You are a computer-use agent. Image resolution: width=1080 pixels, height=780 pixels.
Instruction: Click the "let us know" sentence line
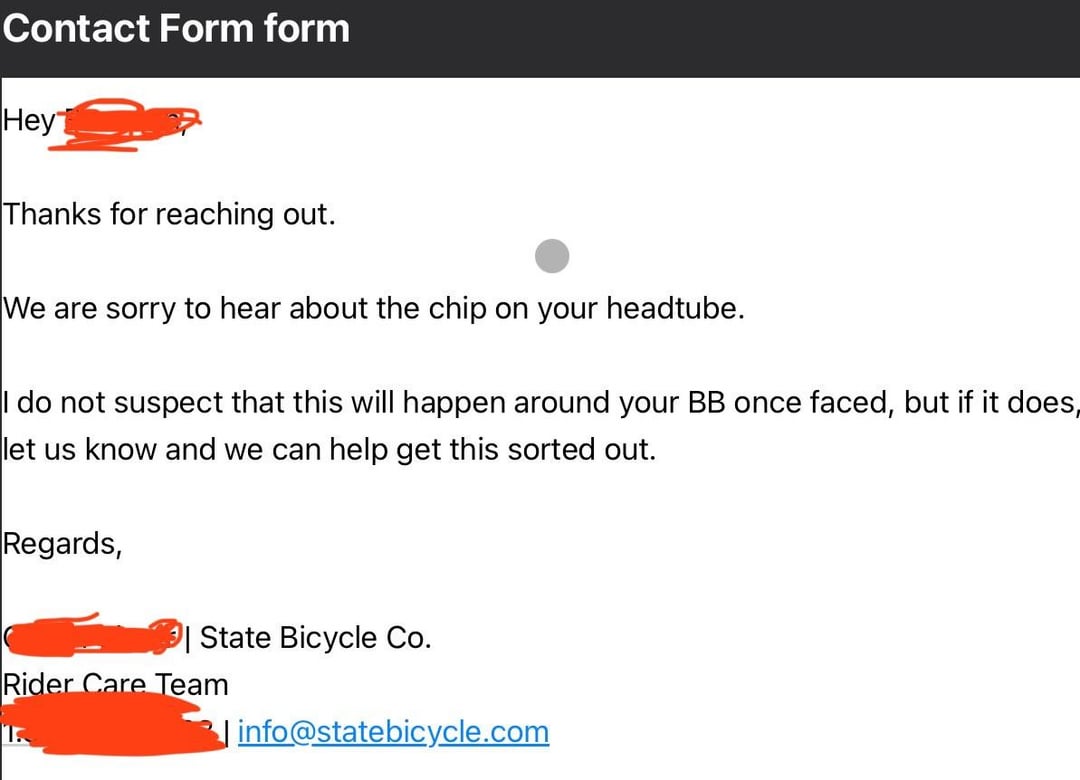[329, 449]
